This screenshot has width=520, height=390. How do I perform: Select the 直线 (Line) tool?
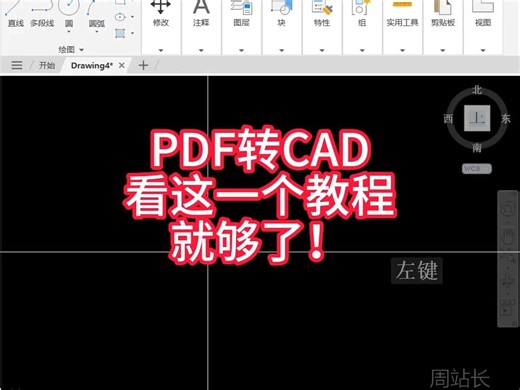click(15, 15)
